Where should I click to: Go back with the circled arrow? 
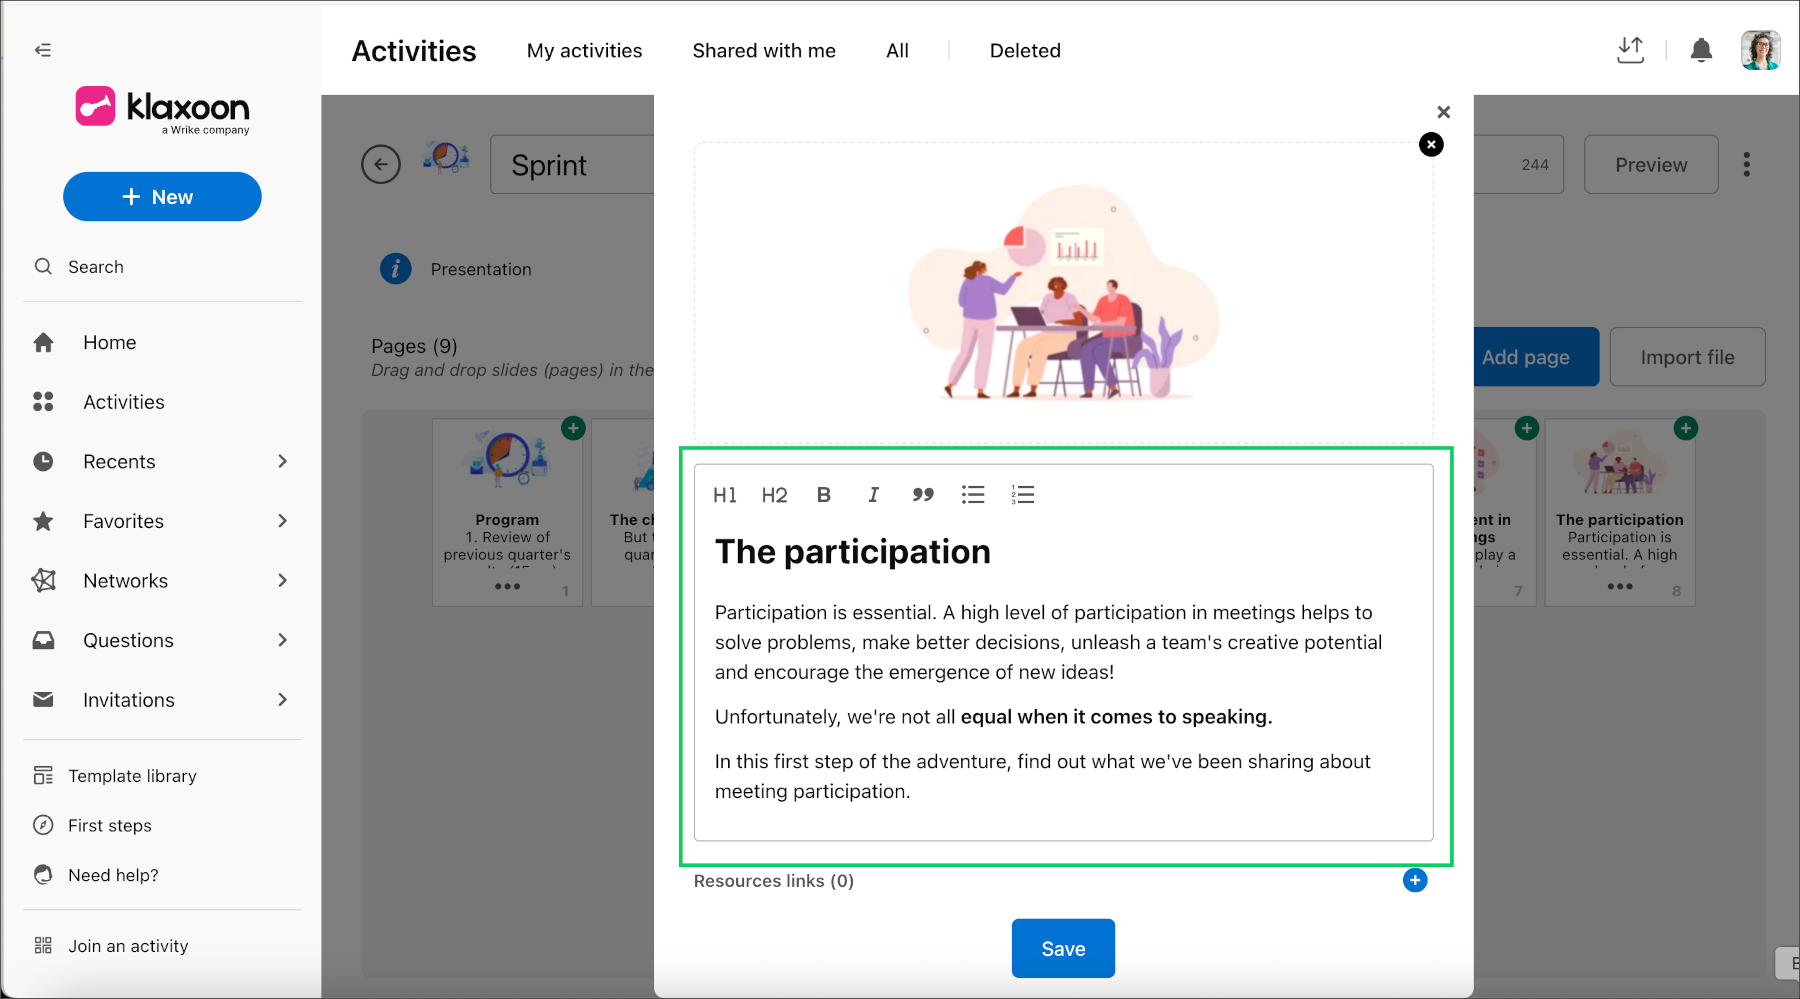pos(381,164)
